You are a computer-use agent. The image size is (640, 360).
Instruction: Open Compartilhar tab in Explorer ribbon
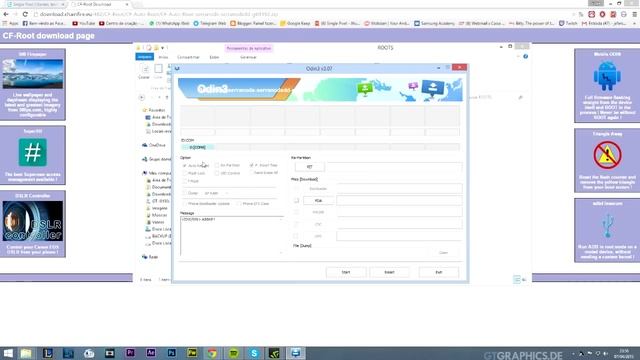tap(188, 57)
